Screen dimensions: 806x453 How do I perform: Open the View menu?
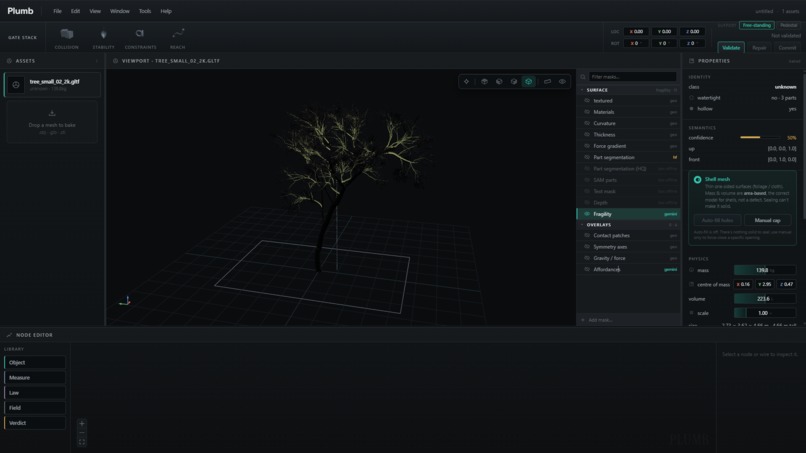(x=95, y=11)
